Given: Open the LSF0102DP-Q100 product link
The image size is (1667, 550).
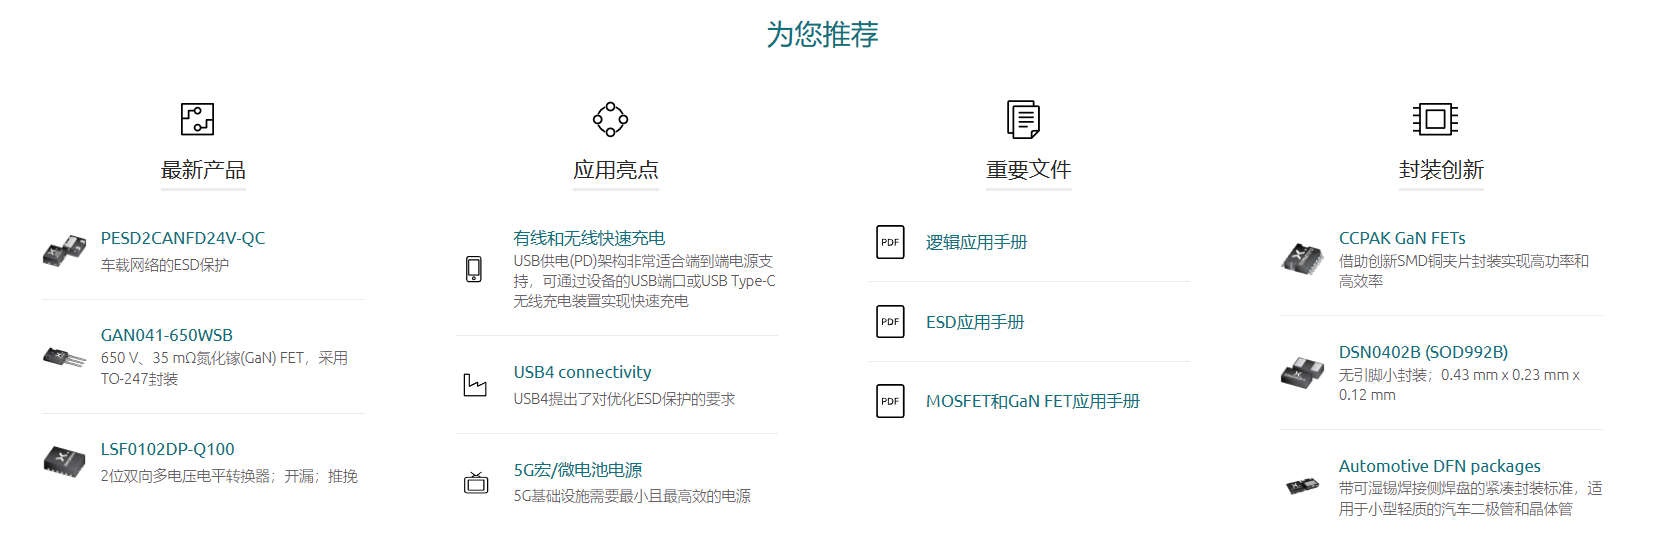Looking at the screenshot, I should coord(168,449).
